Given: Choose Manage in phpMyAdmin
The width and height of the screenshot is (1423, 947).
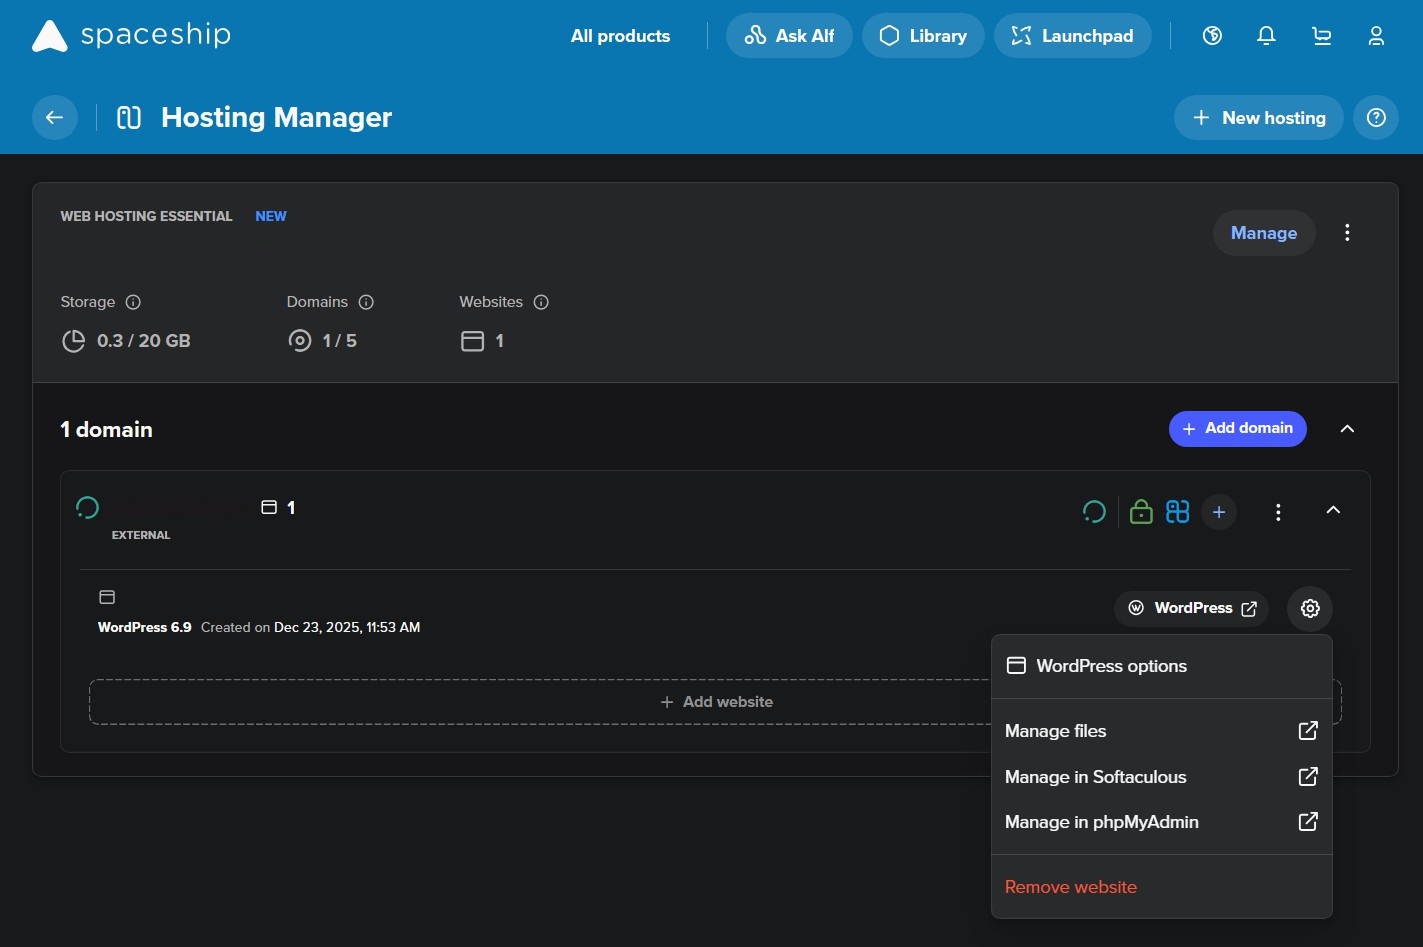Looking at the screenshot, I should 1101,821.
